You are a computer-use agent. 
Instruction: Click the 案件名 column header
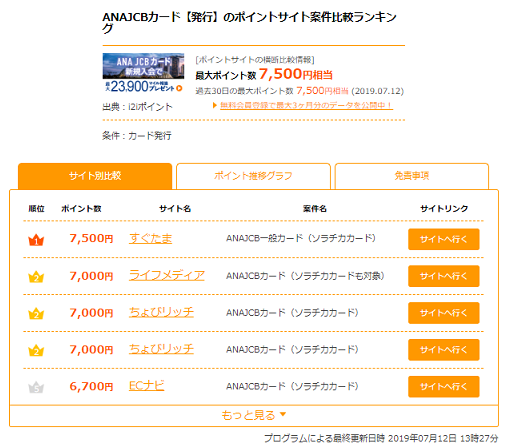(x=315, y=209)
